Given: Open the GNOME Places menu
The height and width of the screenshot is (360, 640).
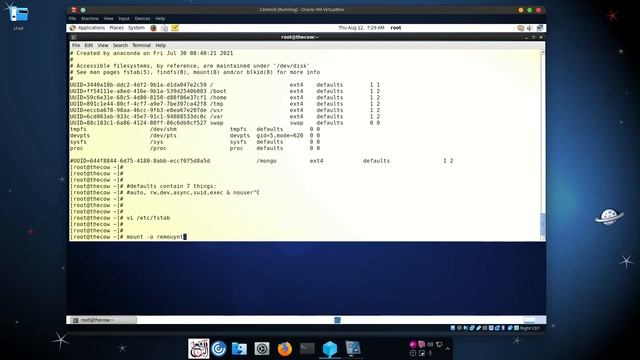Looking at the screenshot, I should pyautogui.click(x=116, y=28).
